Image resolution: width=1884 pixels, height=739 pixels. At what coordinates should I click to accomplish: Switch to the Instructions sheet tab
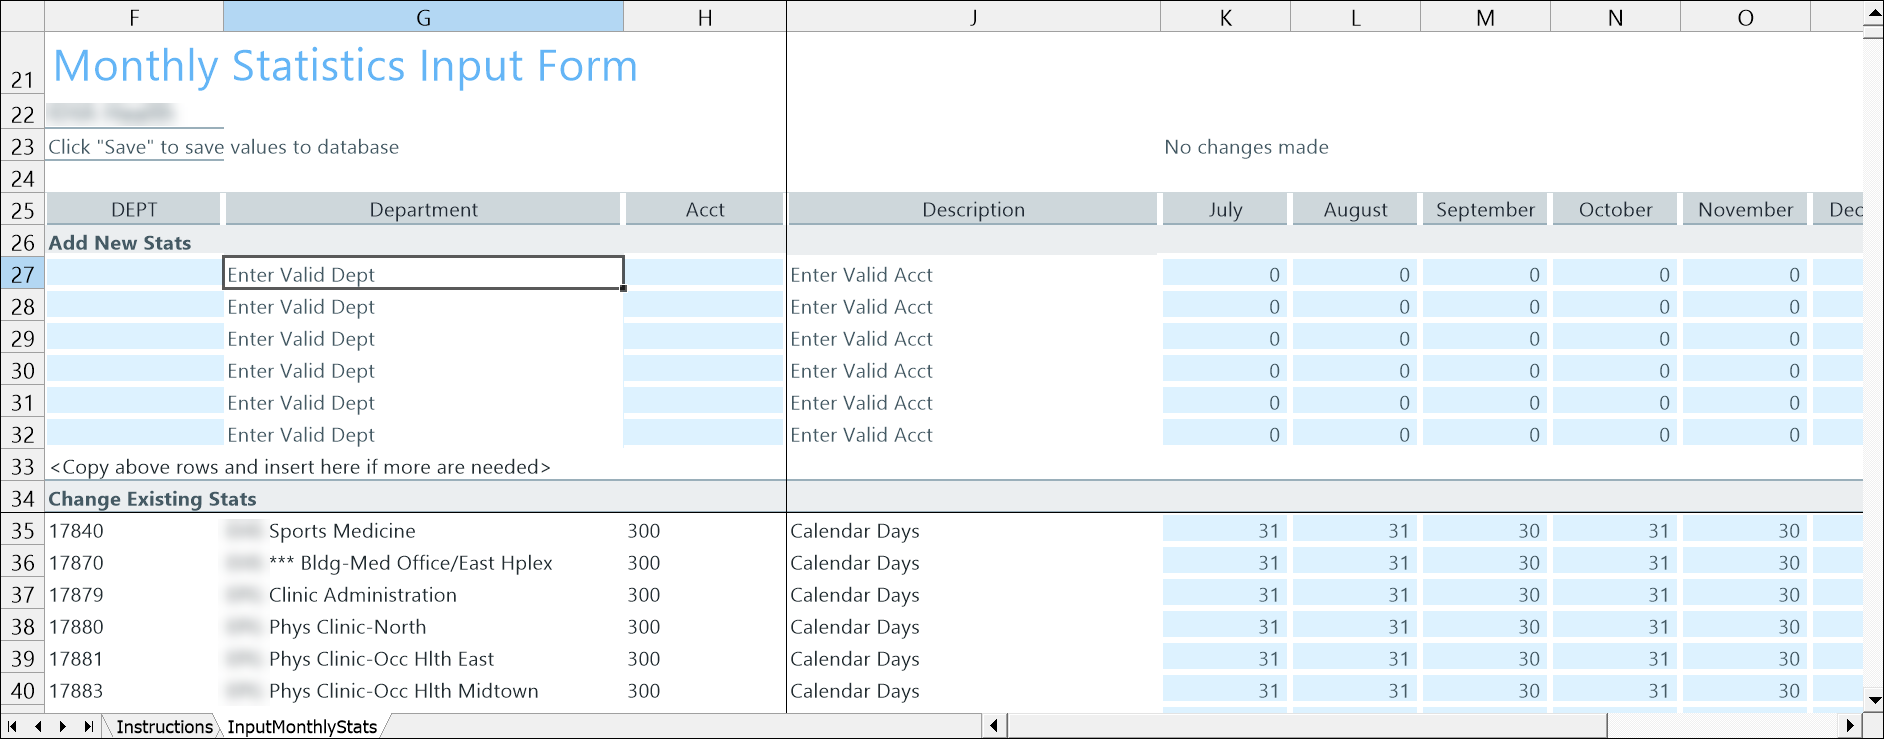tap(164, 727)
